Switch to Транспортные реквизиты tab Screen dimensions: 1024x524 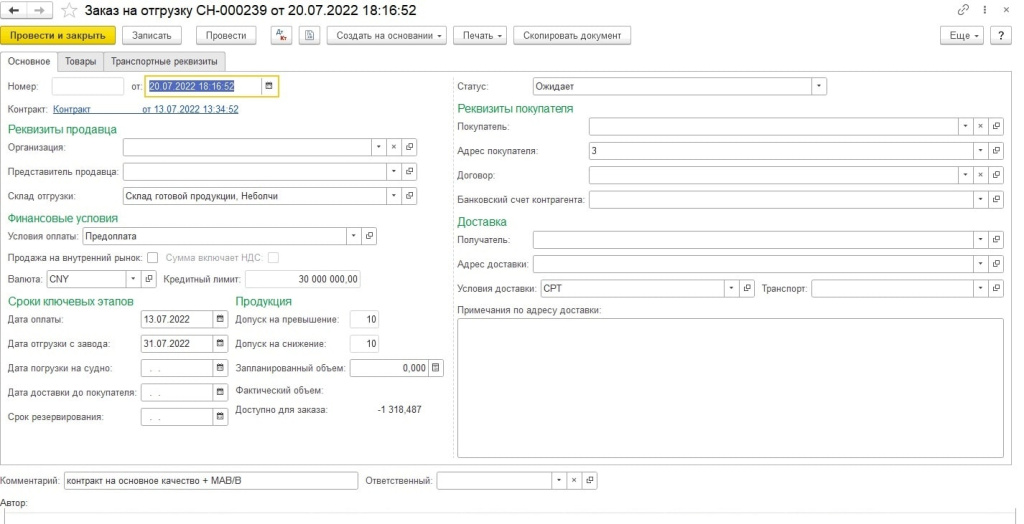pyautogui.click(x=165, y=61)
